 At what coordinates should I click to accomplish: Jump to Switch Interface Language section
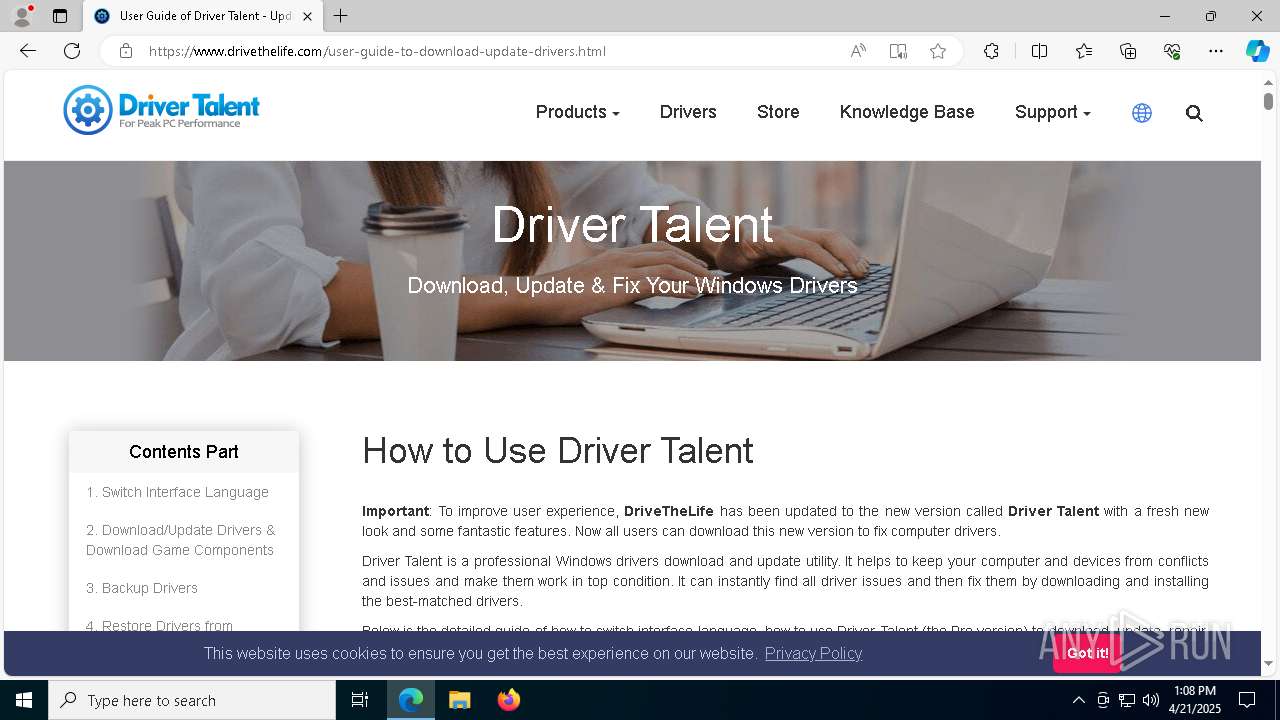tap(177, 492)
